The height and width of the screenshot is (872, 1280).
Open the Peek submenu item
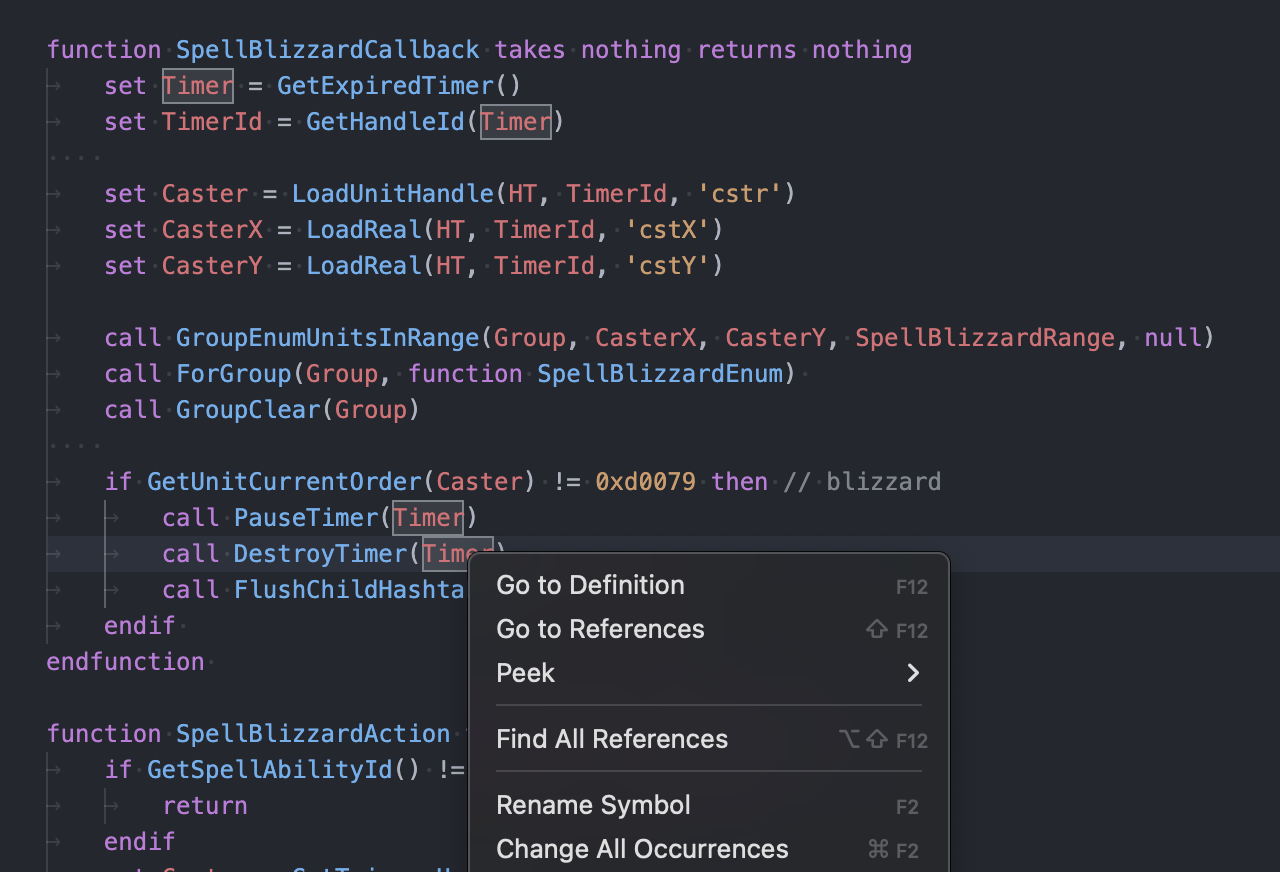[x=526, y=673]
